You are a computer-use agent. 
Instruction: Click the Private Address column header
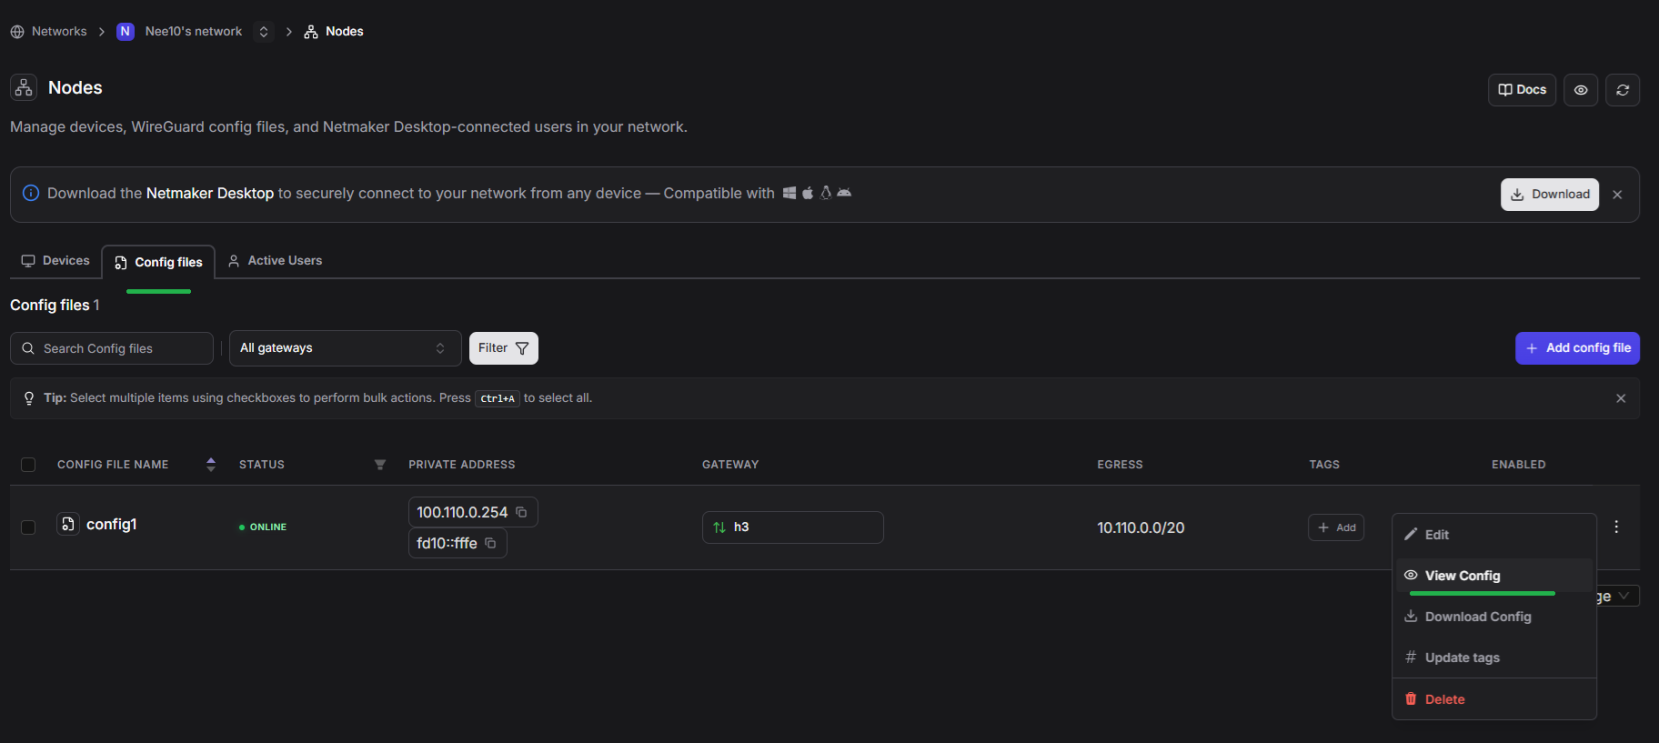pyautogui.click(x=462, y=465)
